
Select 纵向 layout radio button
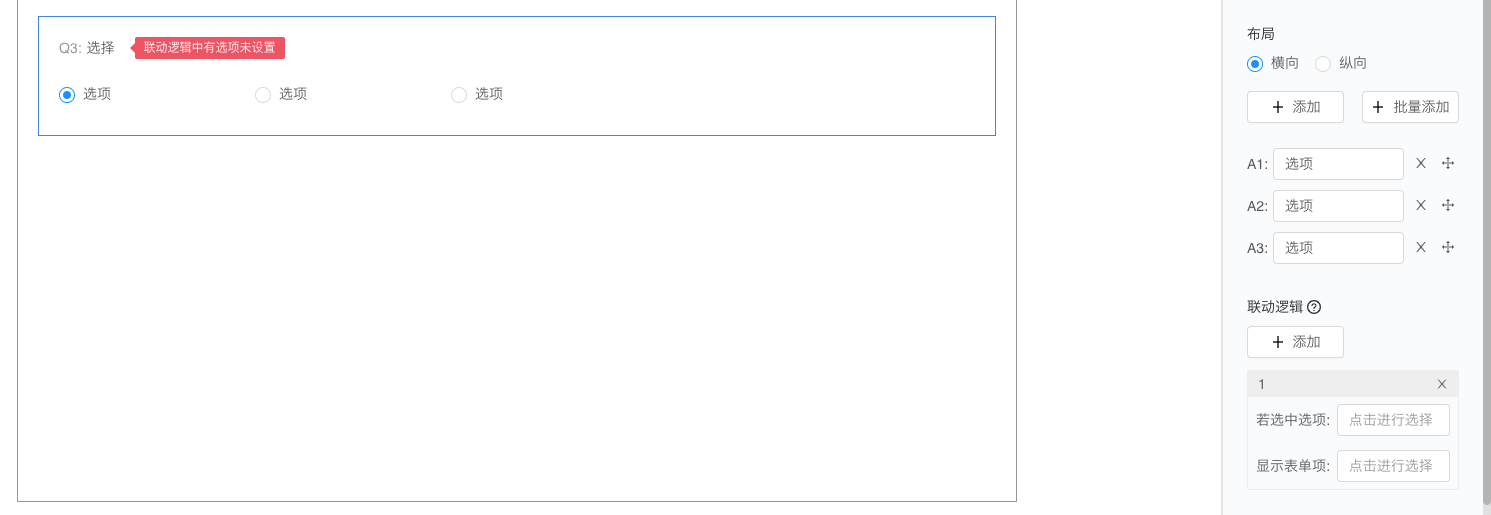tap(1323, 63)
